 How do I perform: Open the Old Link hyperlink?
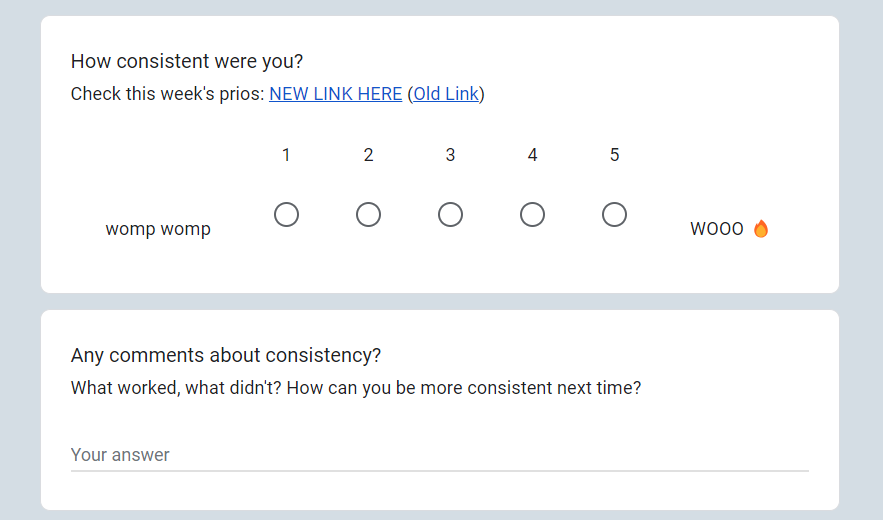[x=446, y=94]
